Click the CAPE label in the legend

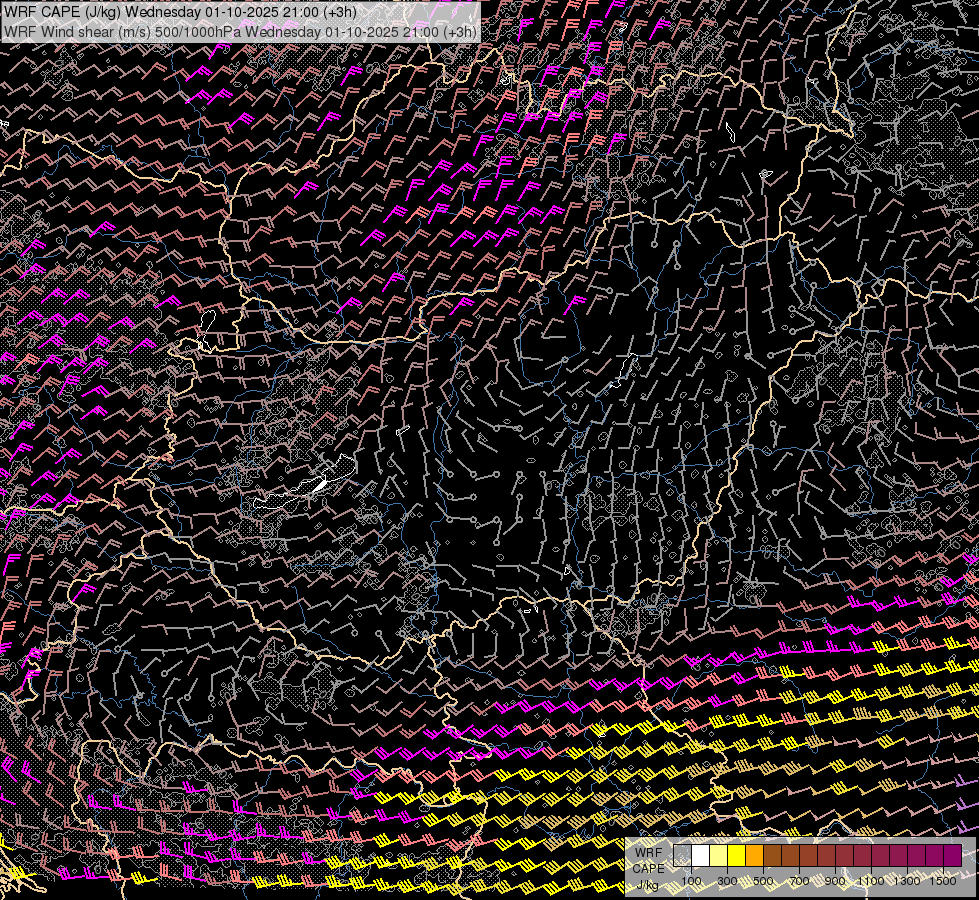coord(649,869)
